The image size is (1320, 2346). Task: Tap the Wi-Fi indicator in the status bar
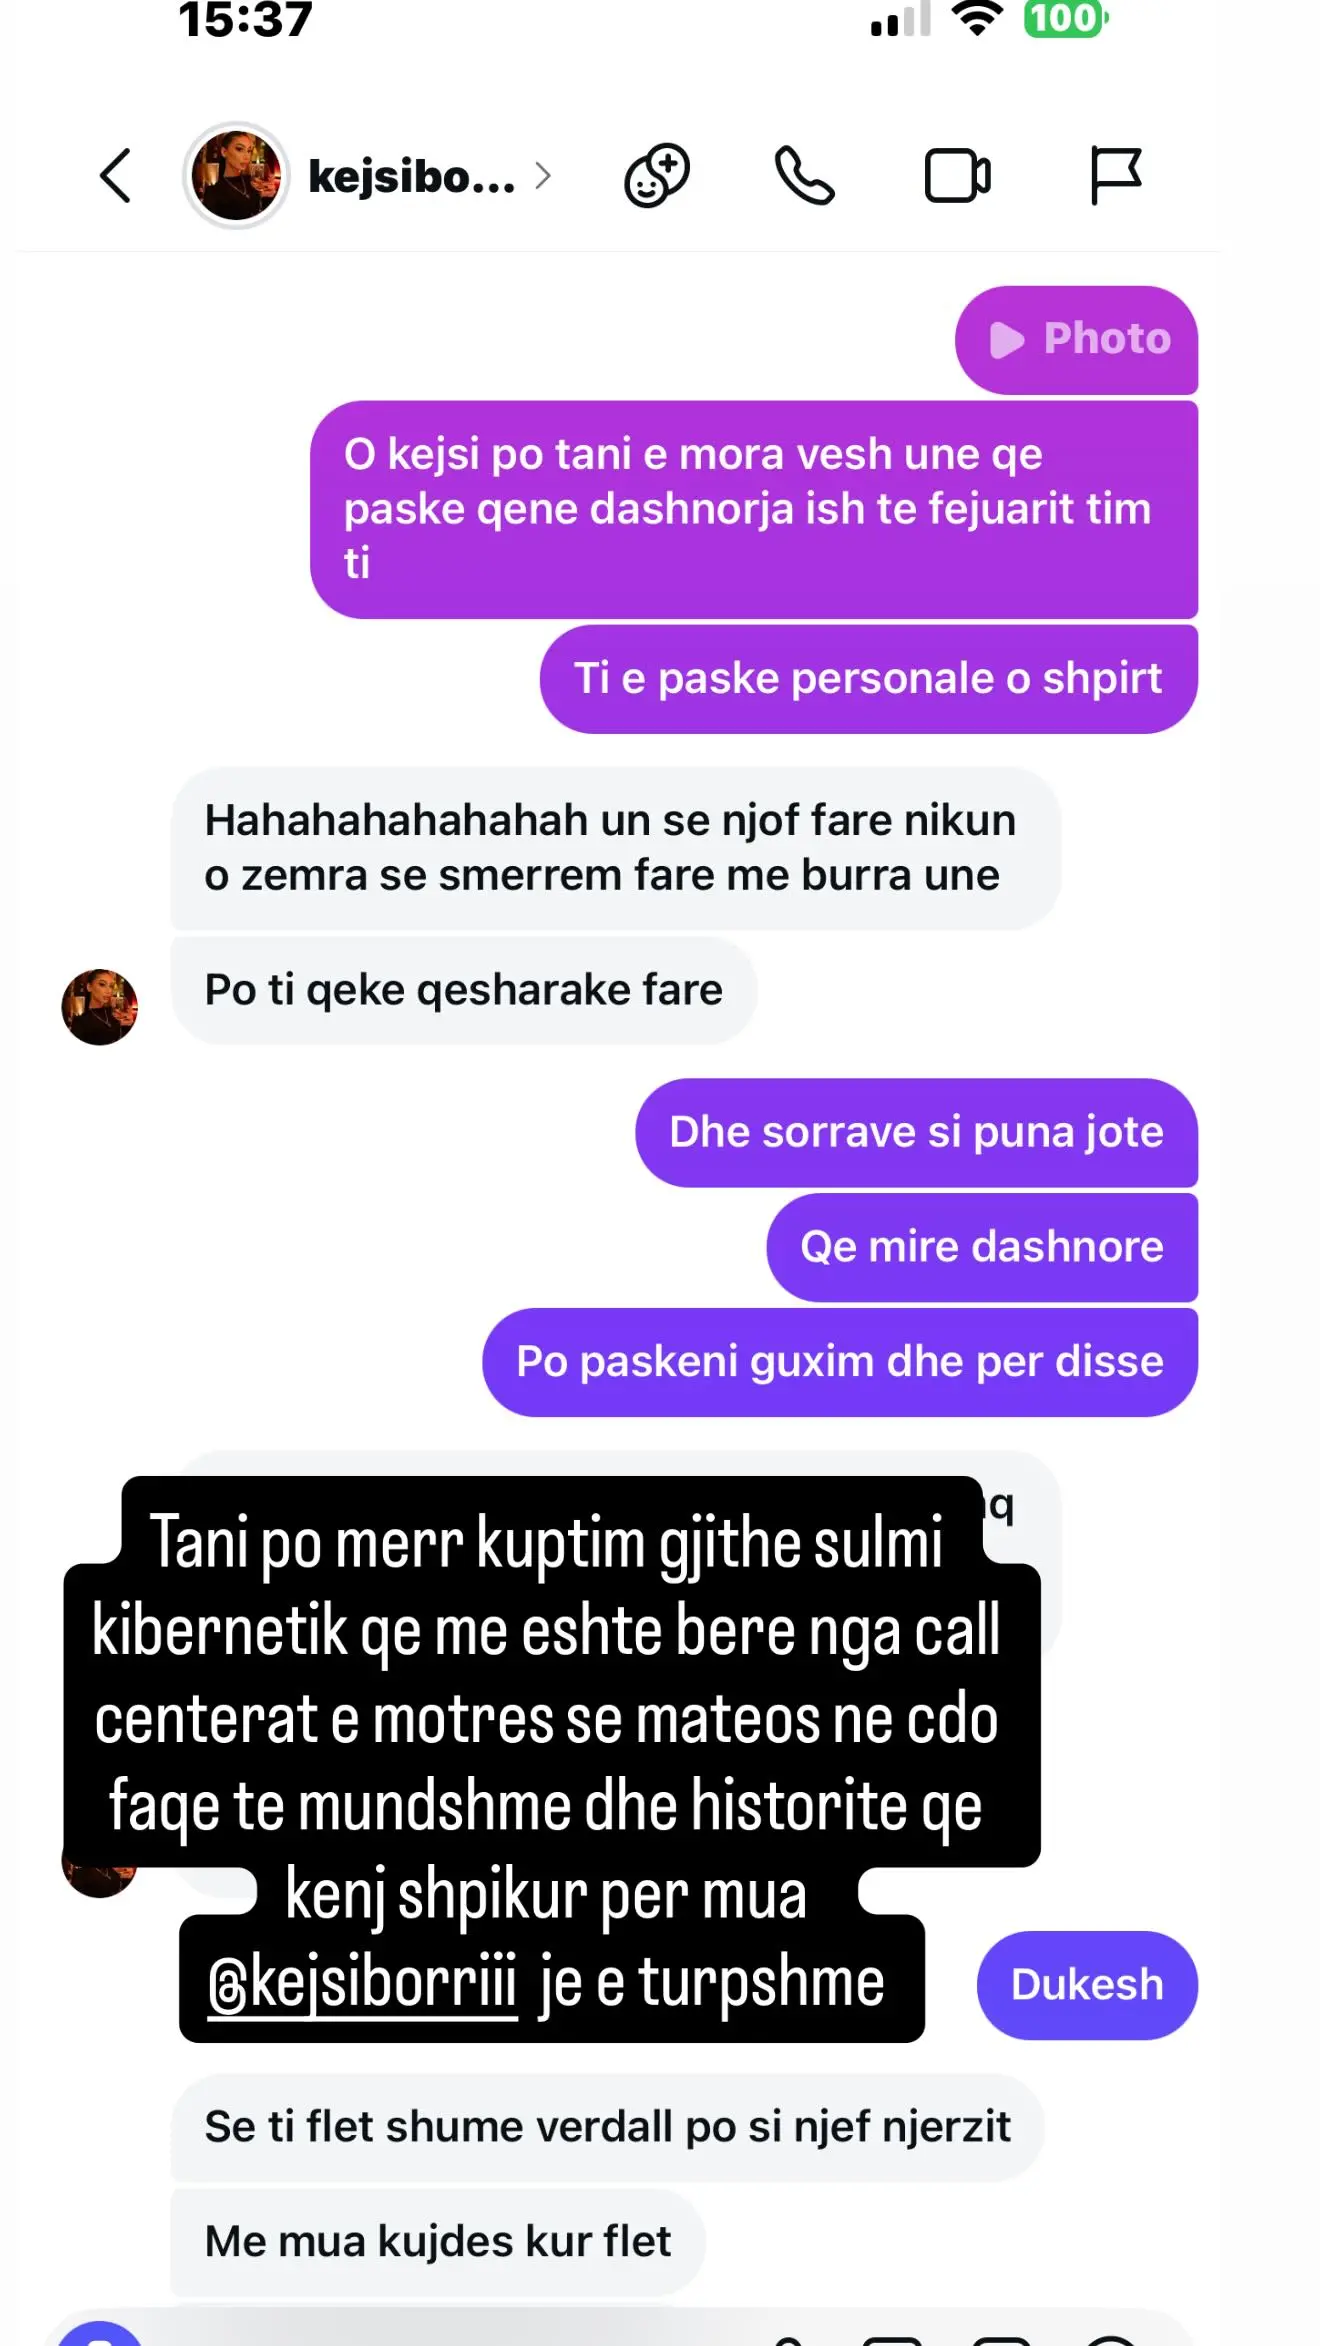pos(977,18)
